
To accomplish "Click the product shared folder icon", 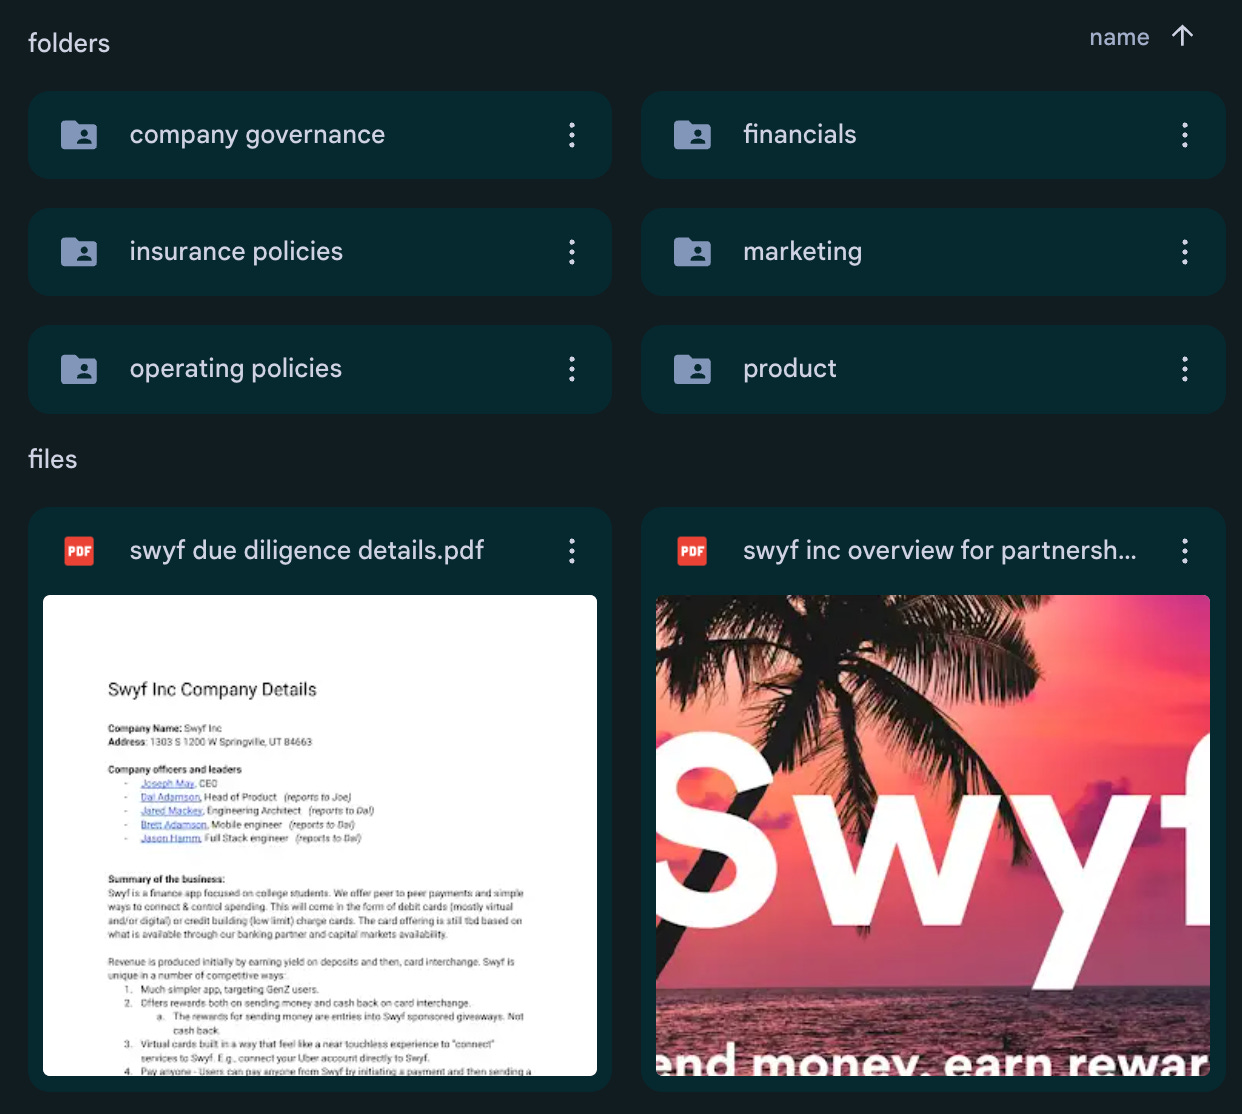I will pos(692,369).
